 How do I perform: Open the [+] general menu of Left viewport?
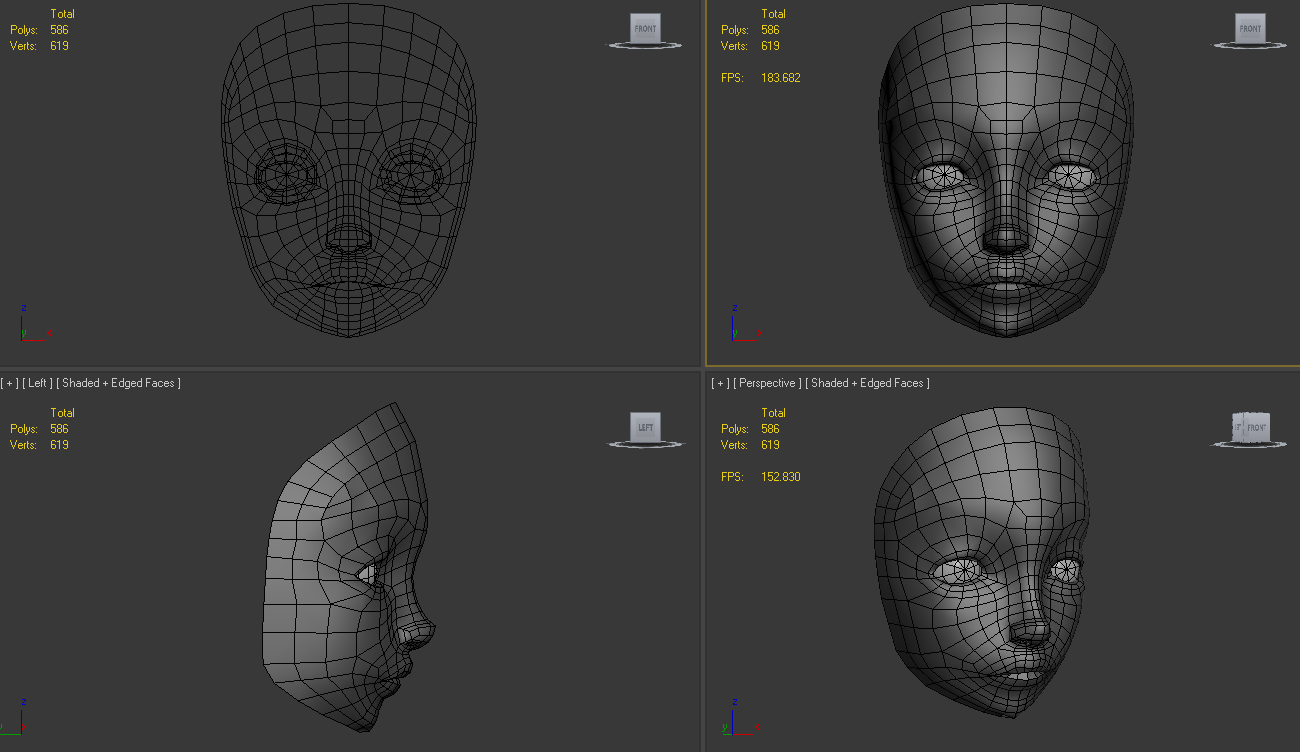click(9, 383)
